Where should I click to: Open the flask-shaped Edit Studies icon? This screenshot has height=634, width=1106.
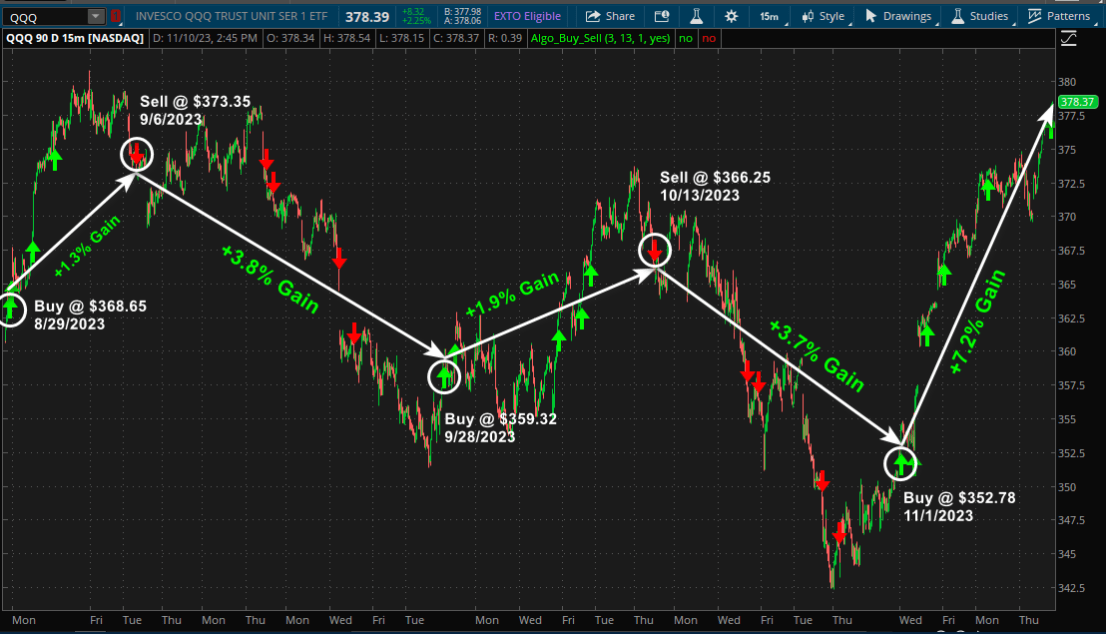698,16
